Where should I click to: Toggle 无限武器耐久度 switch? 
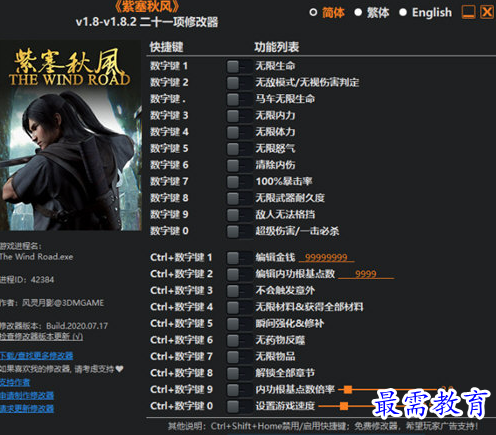pos(239,198)
